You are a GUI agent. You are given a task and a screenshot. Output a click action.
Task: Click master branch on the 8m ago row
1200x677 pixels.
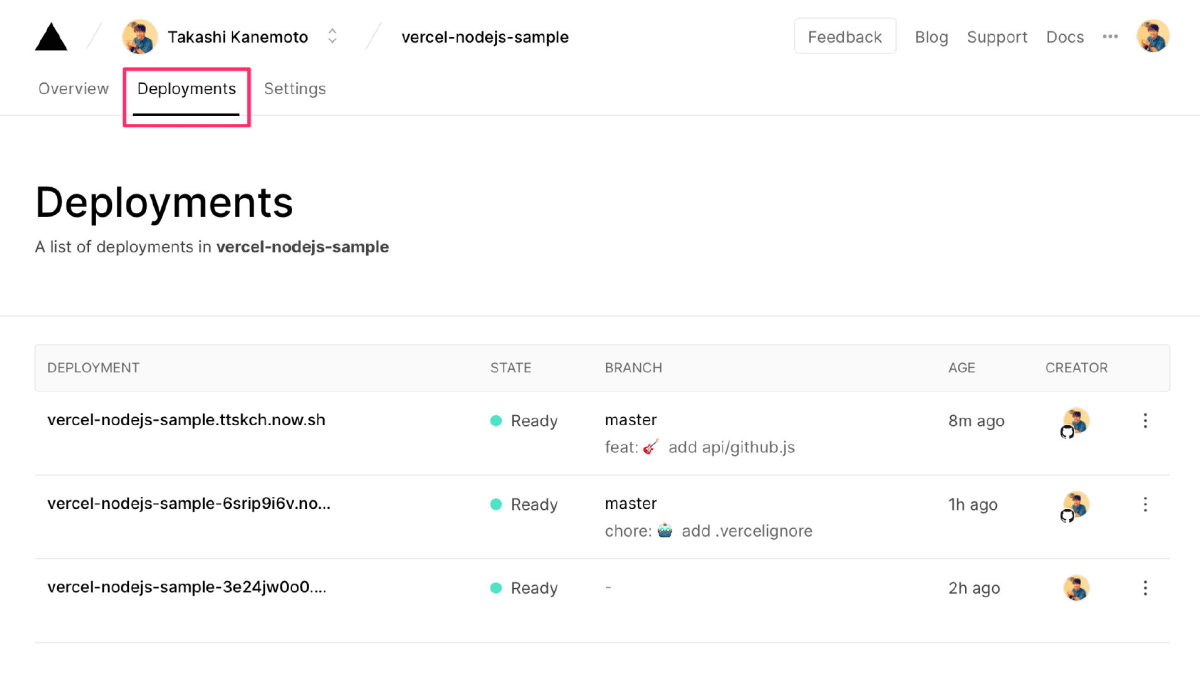click(x=631, y=420)
